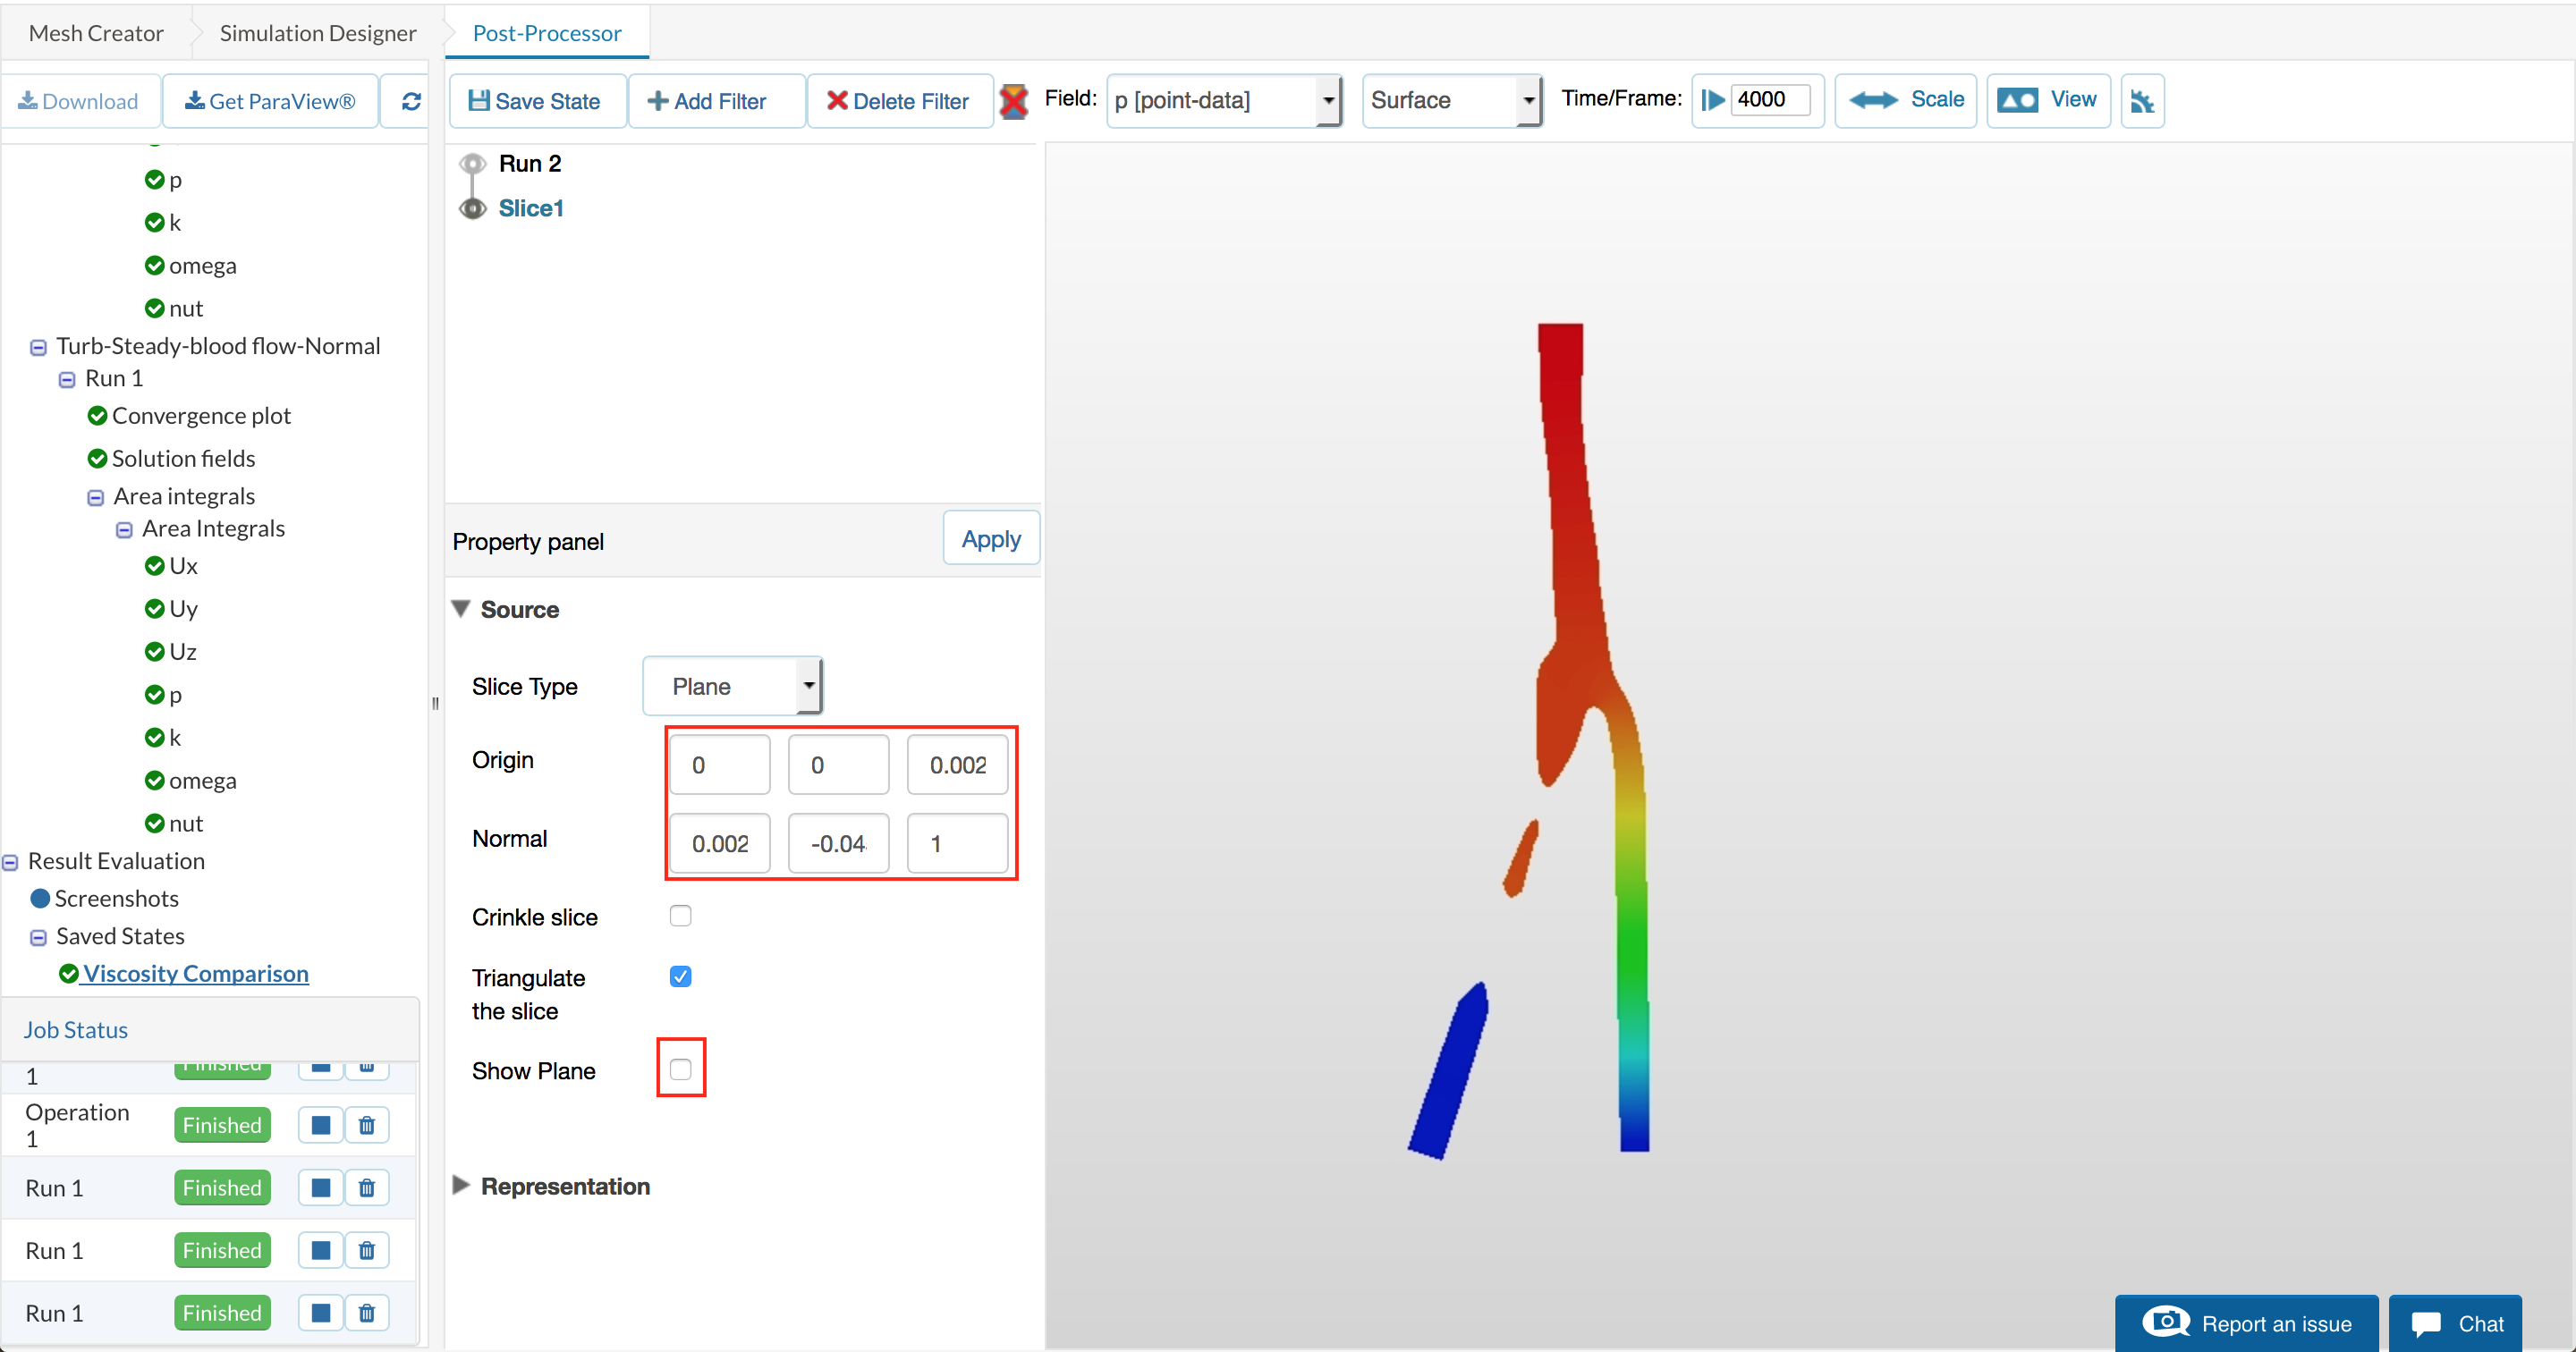Toggle visibility eye for Slice1
The image size is (2576, 1352).
pos(472,208)
